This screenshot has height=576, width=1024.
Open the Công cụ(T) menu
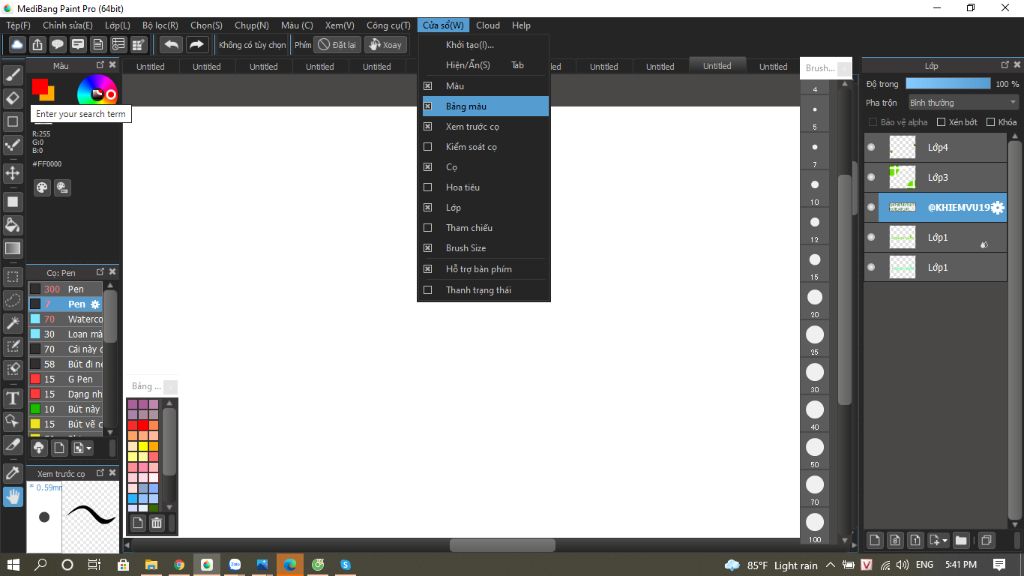[x=388, y=25]
